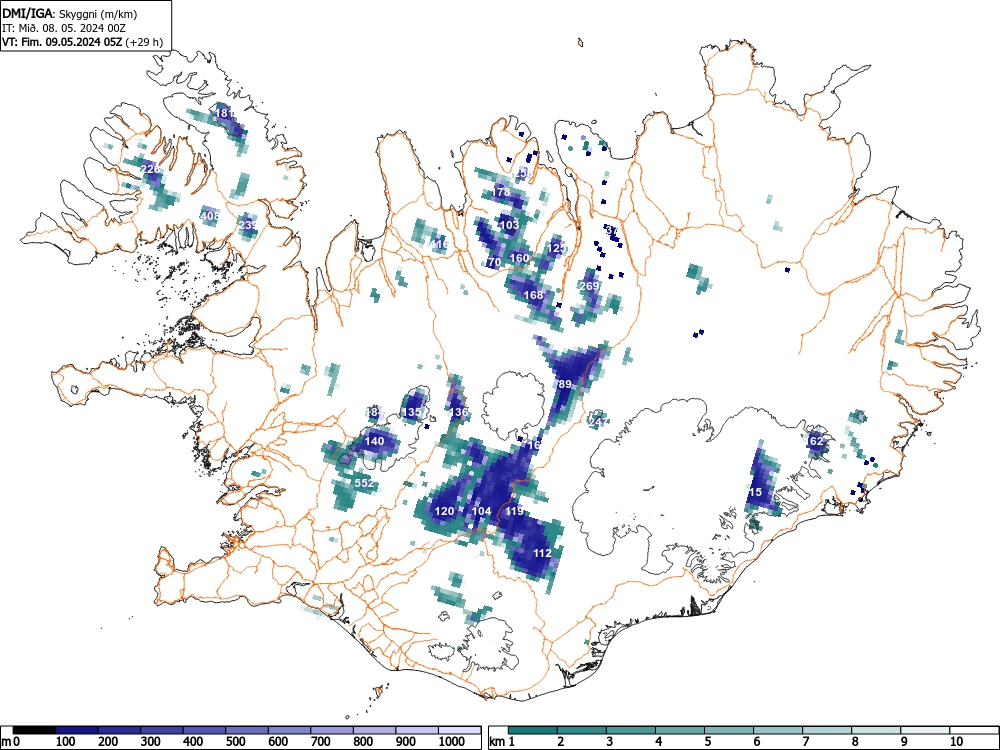Image resolution: width=1000 pixels, height=750 pixels.
Task: Select the 300 tick label in meter legend
Action: point(151,742)
